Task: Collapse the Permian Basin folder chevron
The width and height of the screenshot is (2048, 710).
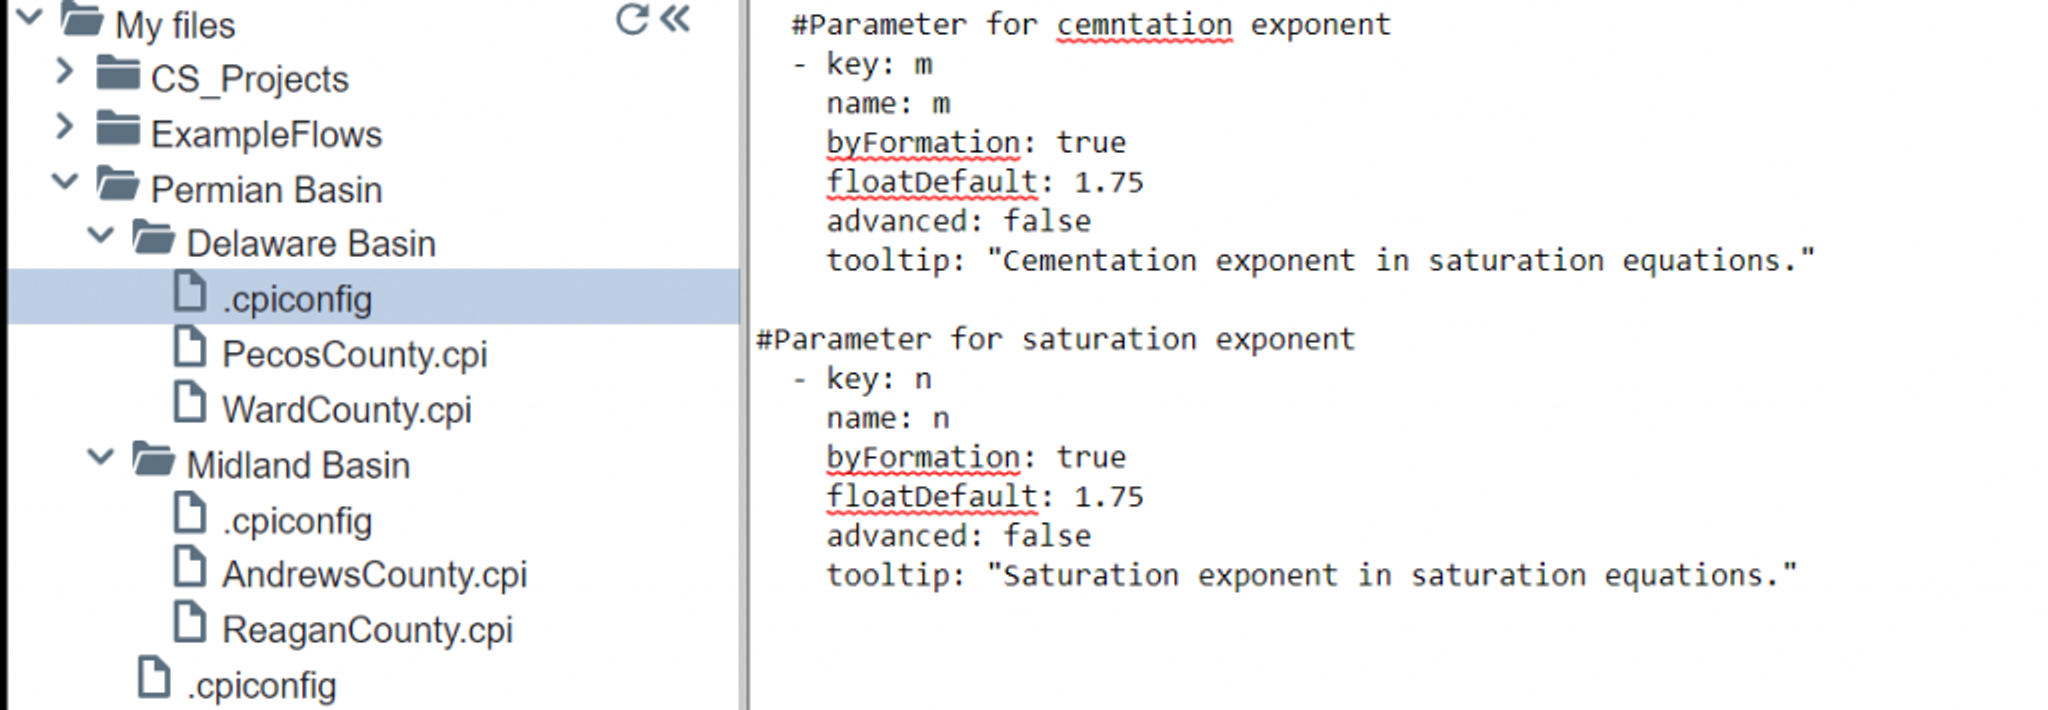Action: click(x=64, y=182)
